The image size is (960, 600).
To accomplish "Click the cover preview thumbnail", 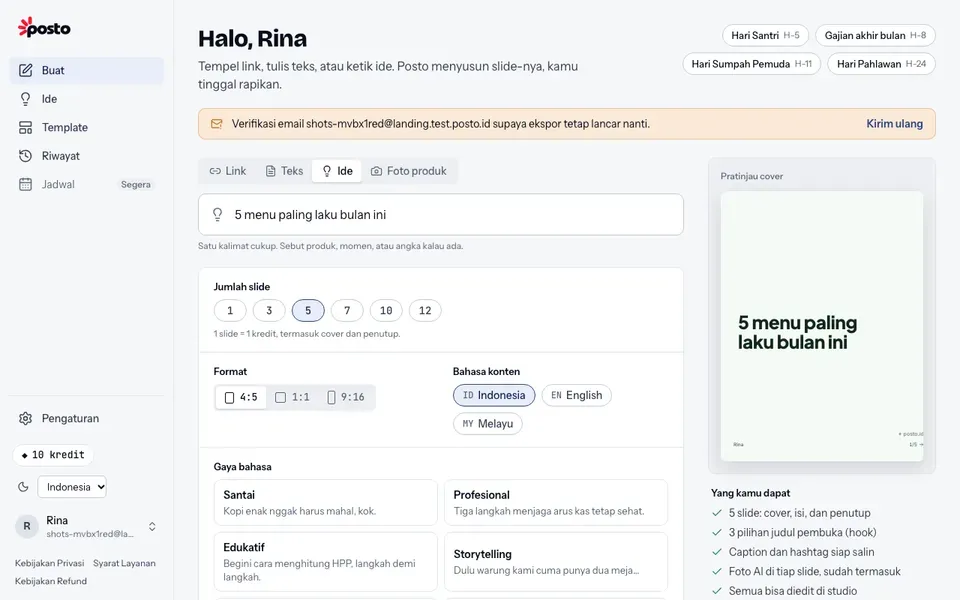I will (822, 326).
